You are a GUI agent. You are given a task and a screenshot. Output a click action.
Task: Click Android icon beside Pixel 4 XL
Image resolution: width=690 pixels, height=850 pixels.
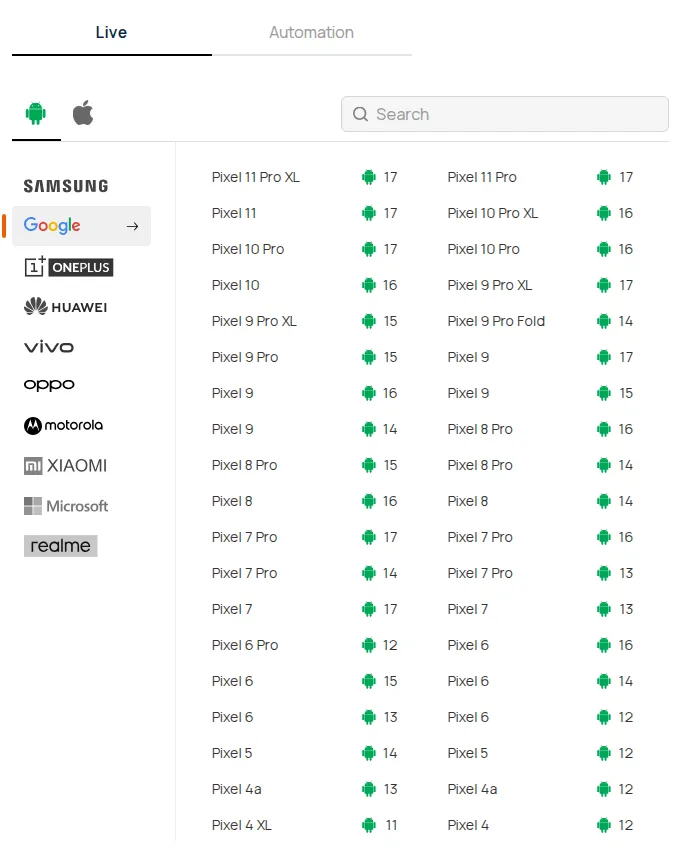pyautogui.click(x=369, y=825)
